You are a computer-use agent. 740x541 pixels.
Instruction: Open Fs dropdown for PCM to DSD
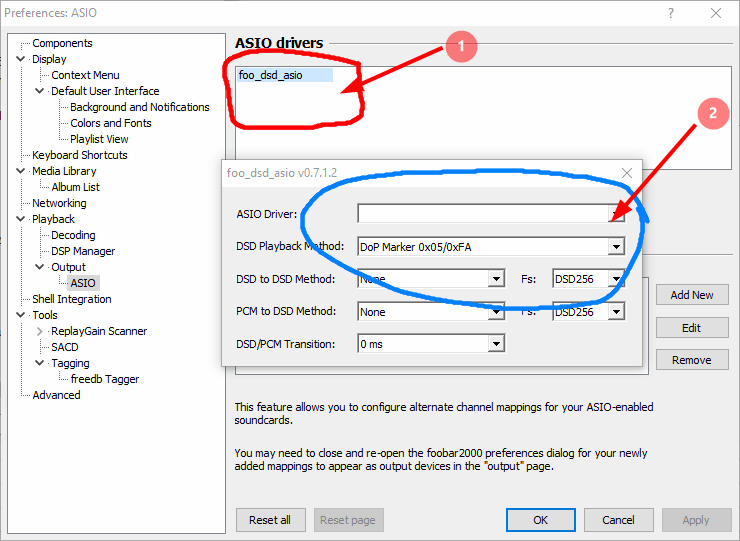616,312
